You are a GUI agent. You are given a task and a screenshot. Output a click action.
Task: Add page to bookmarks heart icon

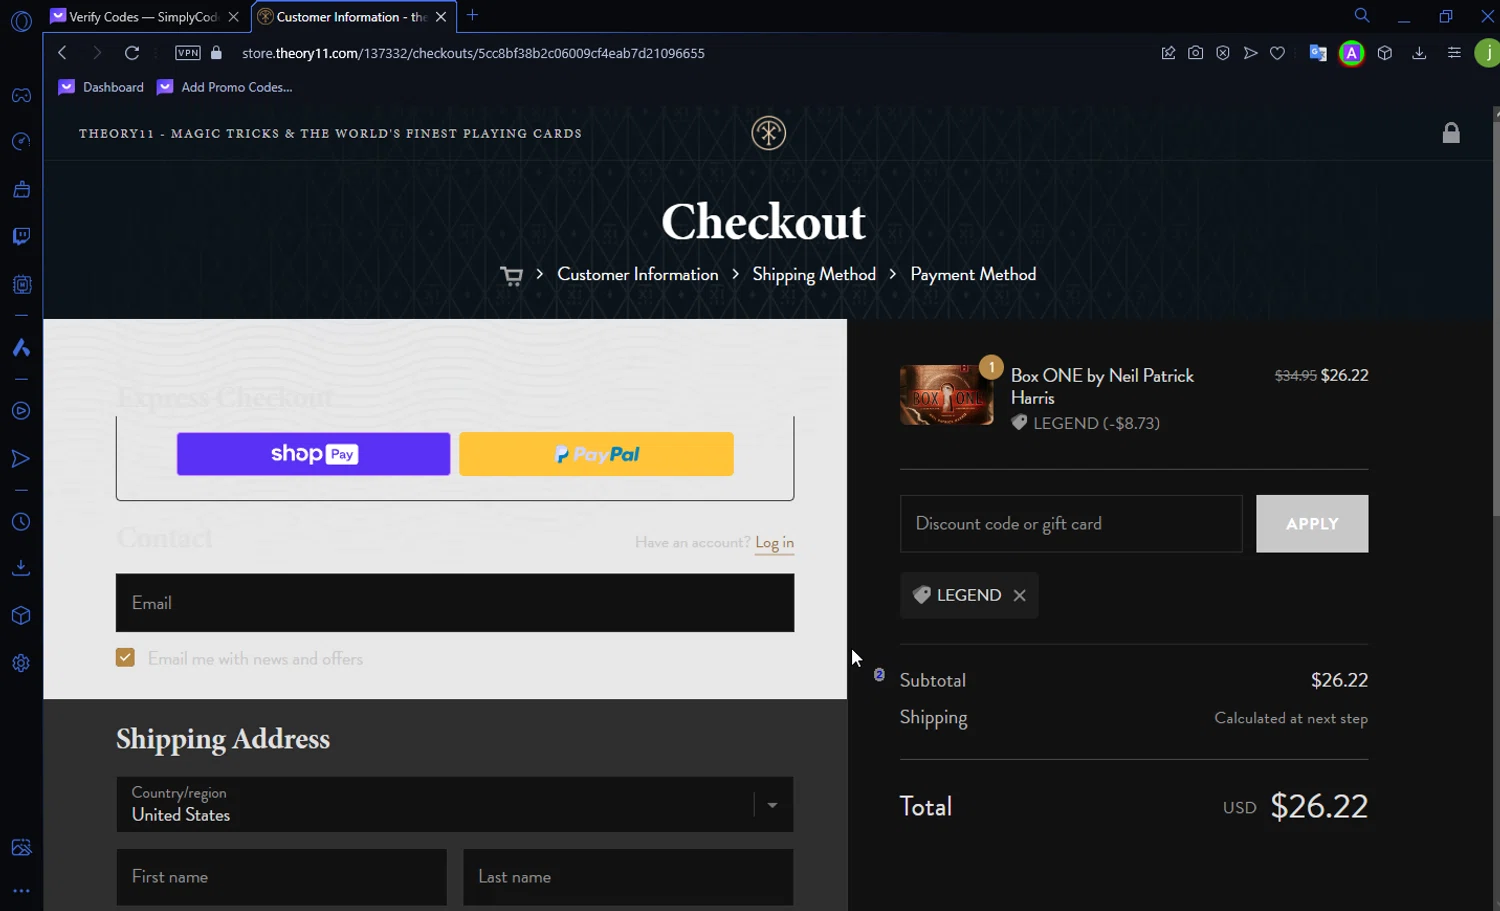pos(1277,53)
